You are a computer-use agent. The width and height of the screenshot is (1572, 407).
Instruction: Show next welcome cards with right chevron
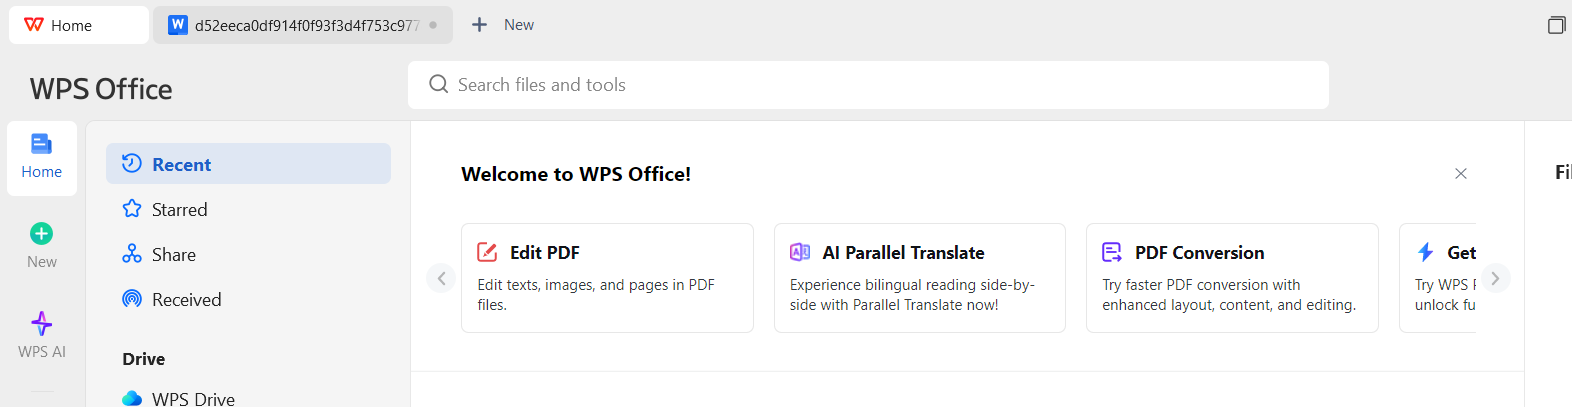[x=1495, y=278]
